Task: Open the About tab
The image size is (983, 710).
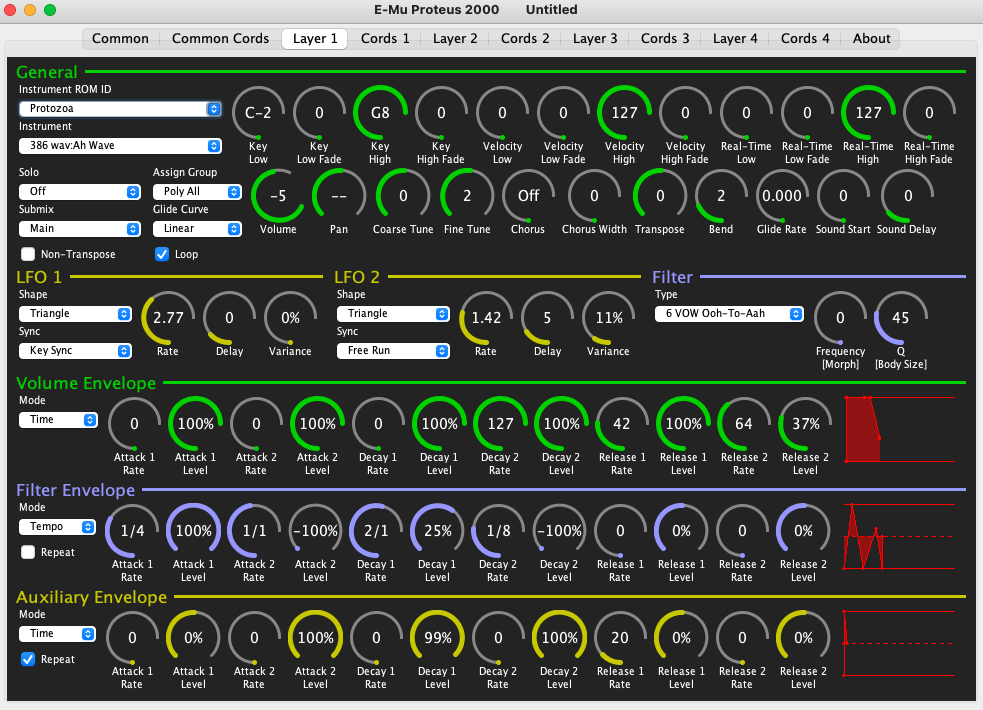Action: point(871,39)
